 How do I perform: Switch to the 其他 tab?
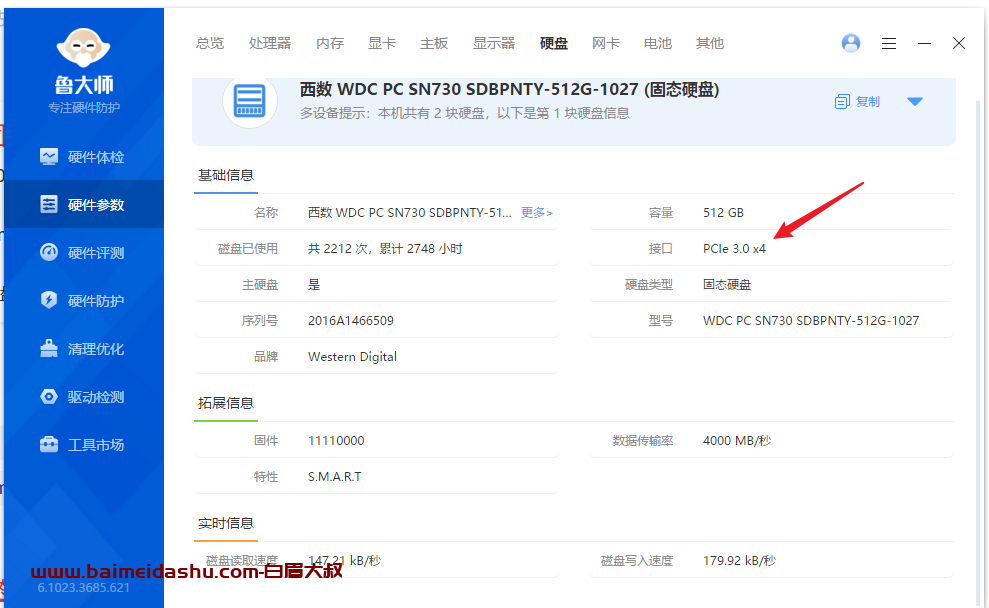tap(710, 43)
